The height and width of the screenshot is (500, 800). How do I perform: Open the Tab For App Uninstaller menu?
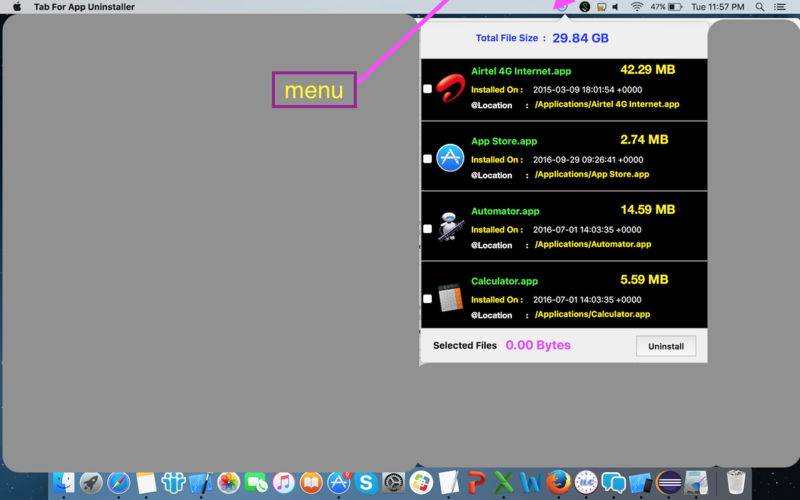[x=84, y=7]
